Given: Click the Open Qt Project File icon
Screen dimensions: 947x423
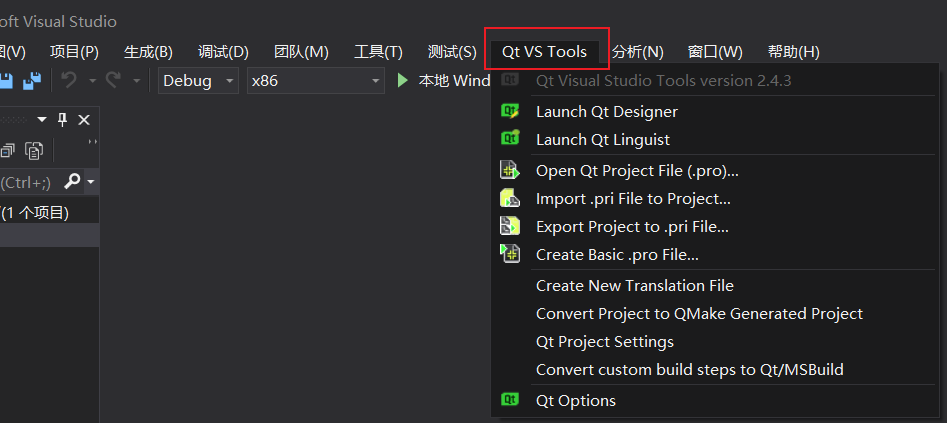Looking at the screenshot, I should 510,170.
